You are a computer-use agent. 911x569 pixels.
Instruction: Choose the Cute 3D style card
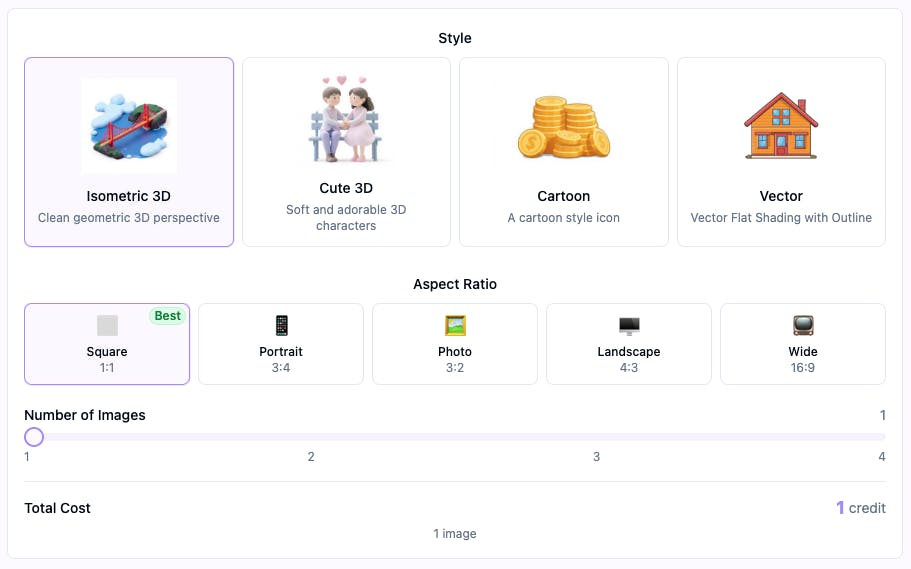click(x=346, y=152)
